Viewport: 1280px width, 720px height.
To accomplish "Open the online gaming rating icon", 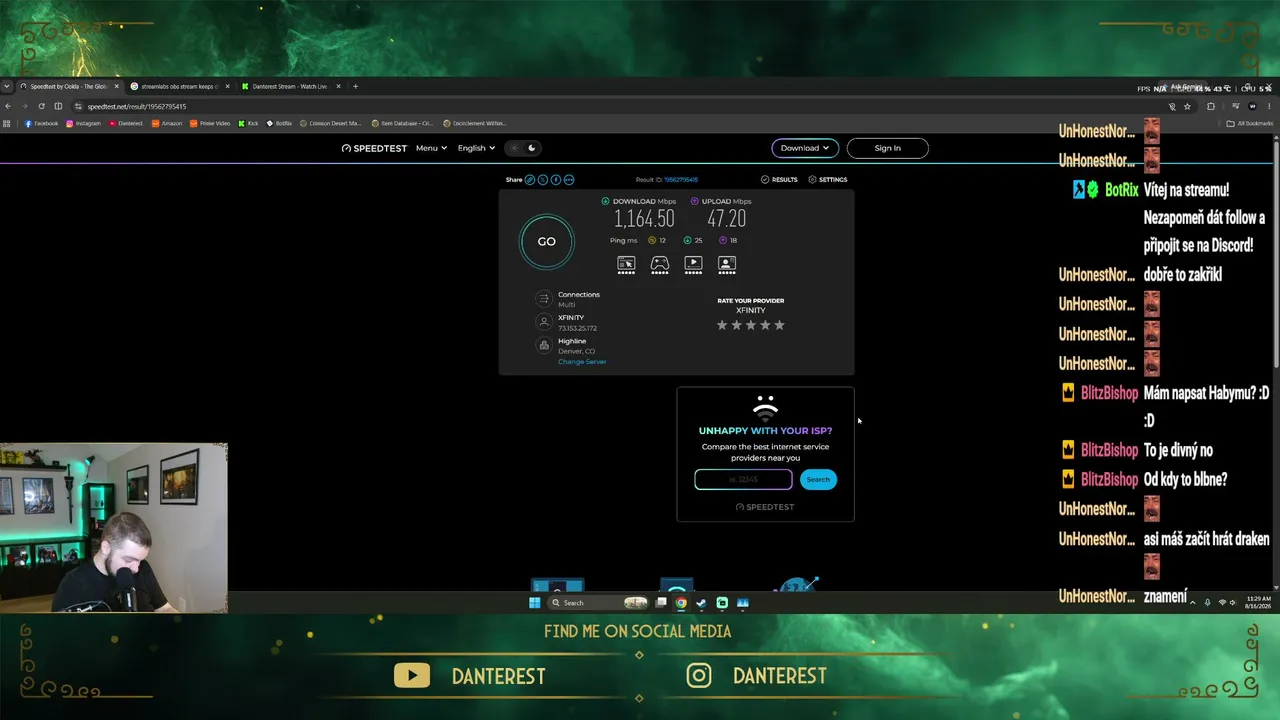I will 660,264.
